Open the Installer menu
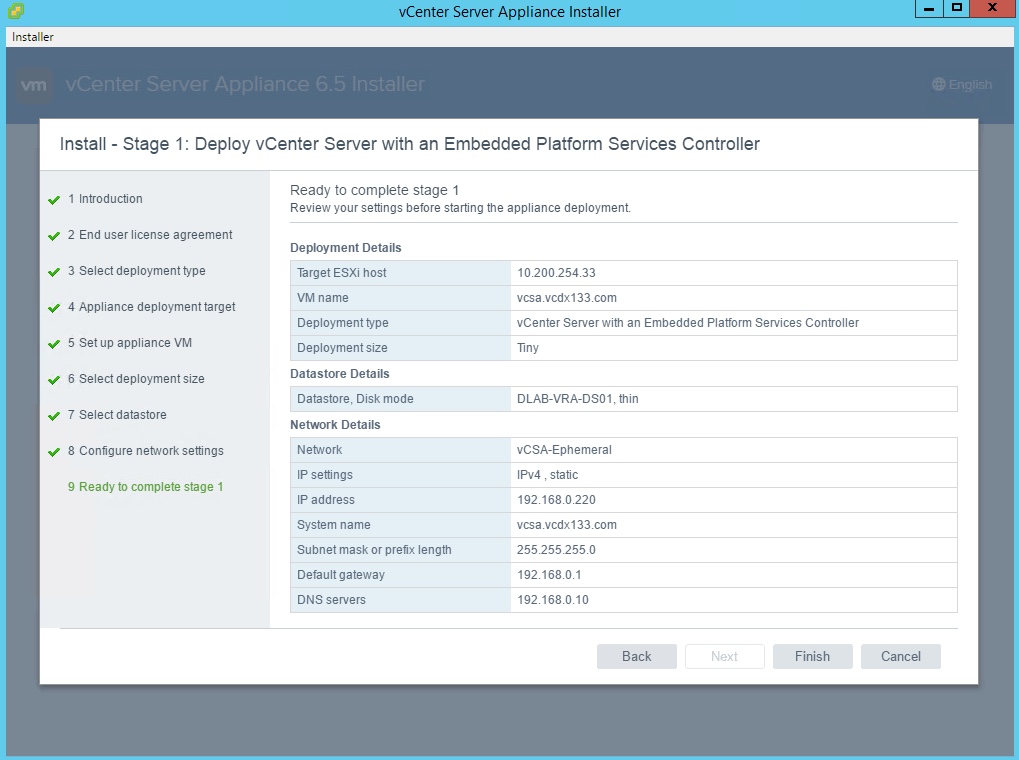The image size is (1019, 760). coord(33,37)
